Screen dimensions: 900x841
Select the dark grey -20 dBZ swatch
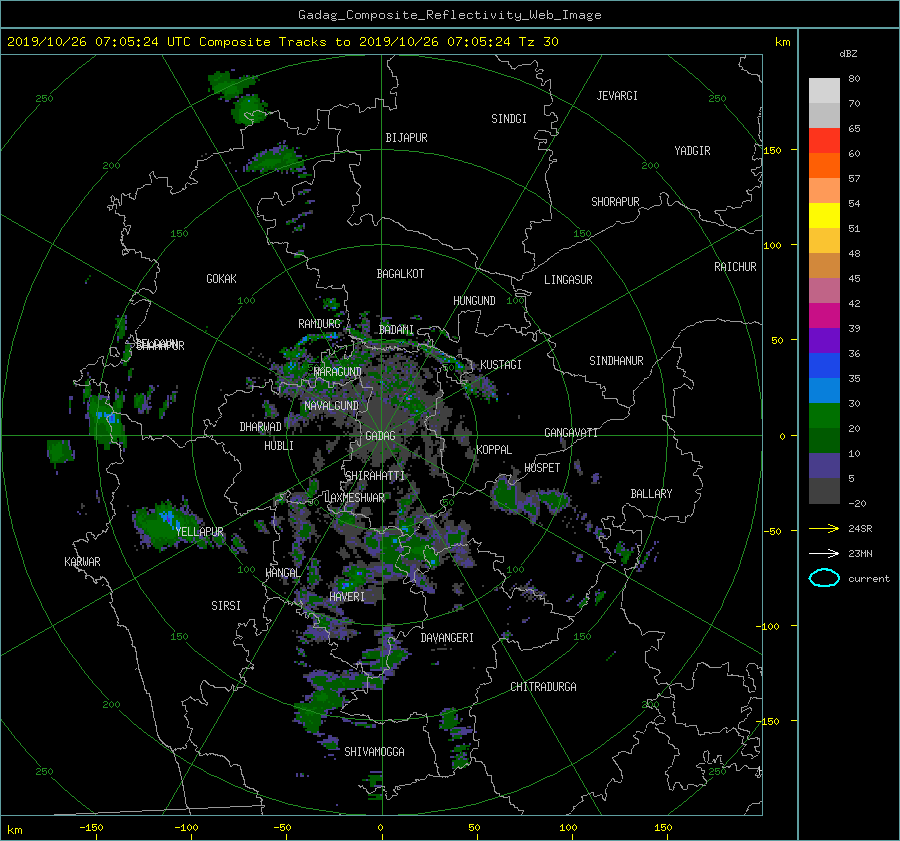(x=824, y=490)
